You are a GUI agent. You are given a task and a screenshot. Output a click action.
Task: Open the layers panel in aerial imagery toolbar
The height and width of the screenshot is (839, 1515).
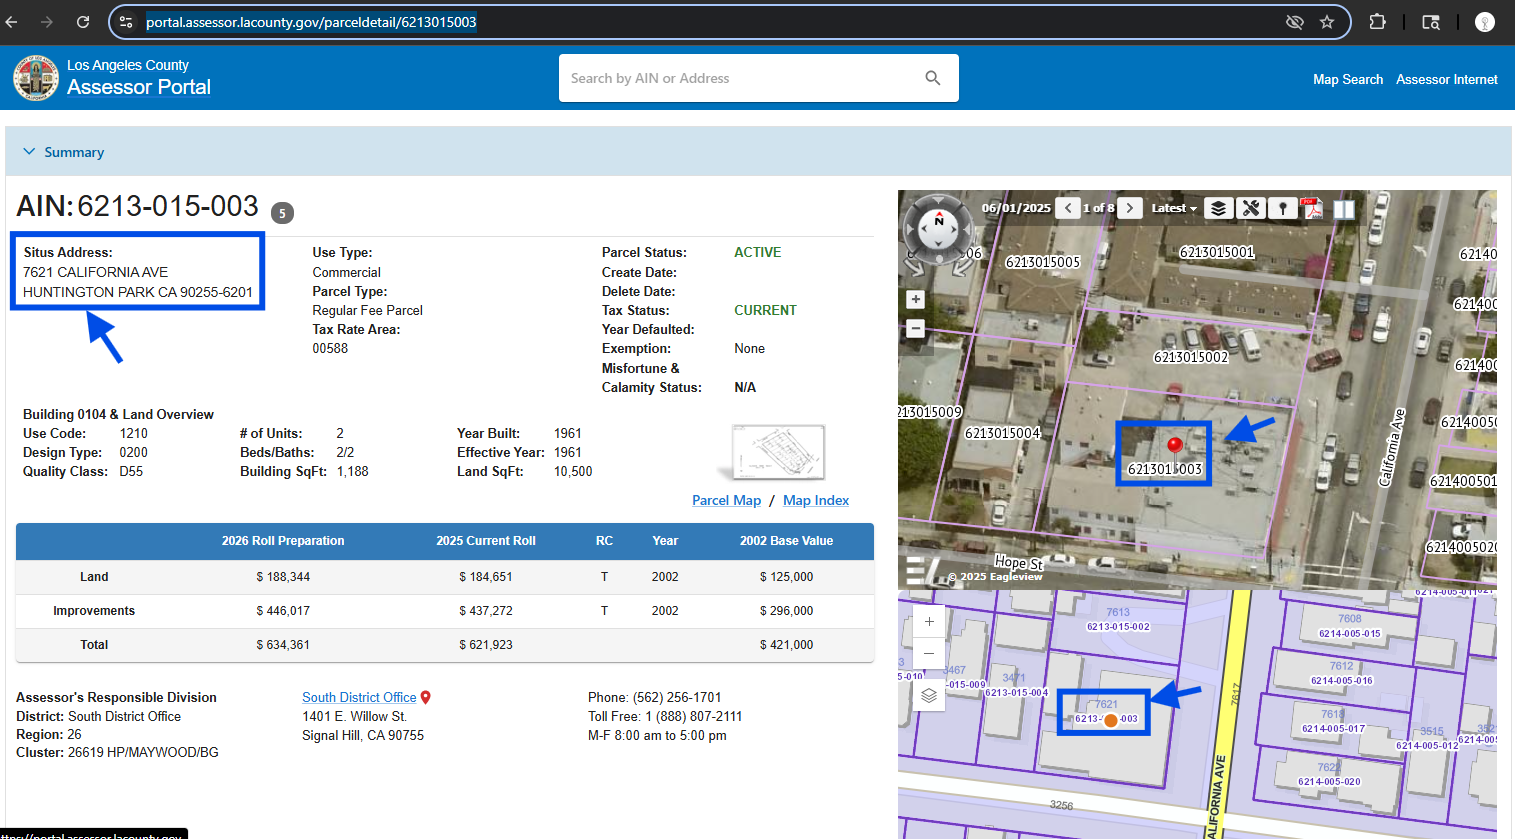click(x=1217, y=208)
